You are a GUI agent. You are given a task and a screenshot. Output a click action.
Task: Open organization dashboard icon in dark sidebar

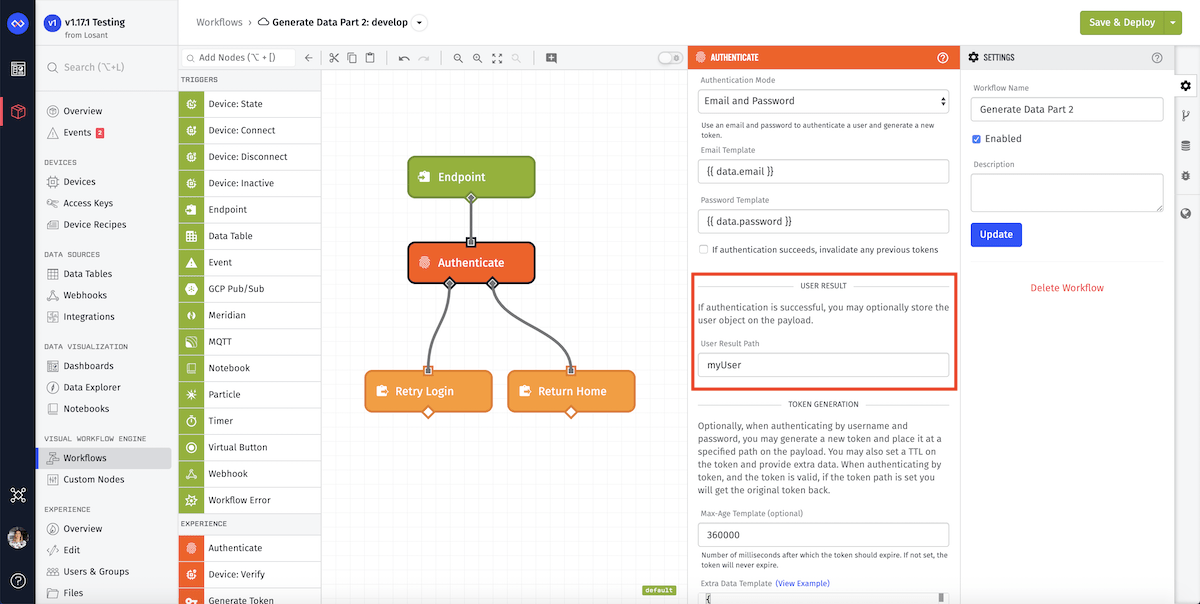[17, 69]
